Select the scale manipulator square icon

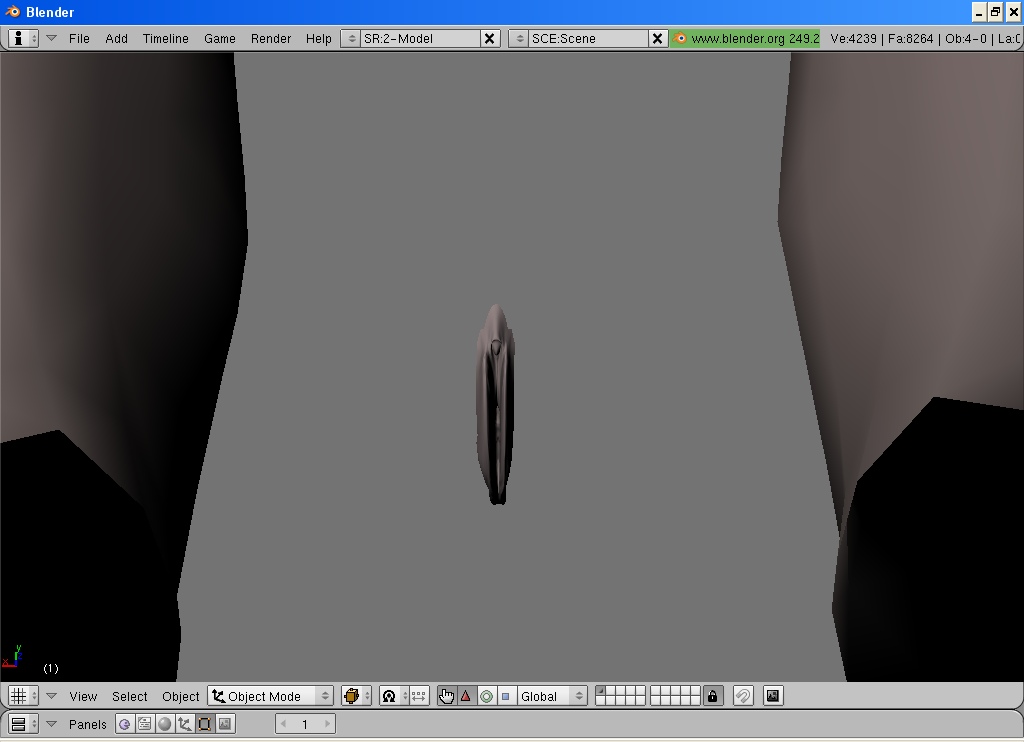505,696
